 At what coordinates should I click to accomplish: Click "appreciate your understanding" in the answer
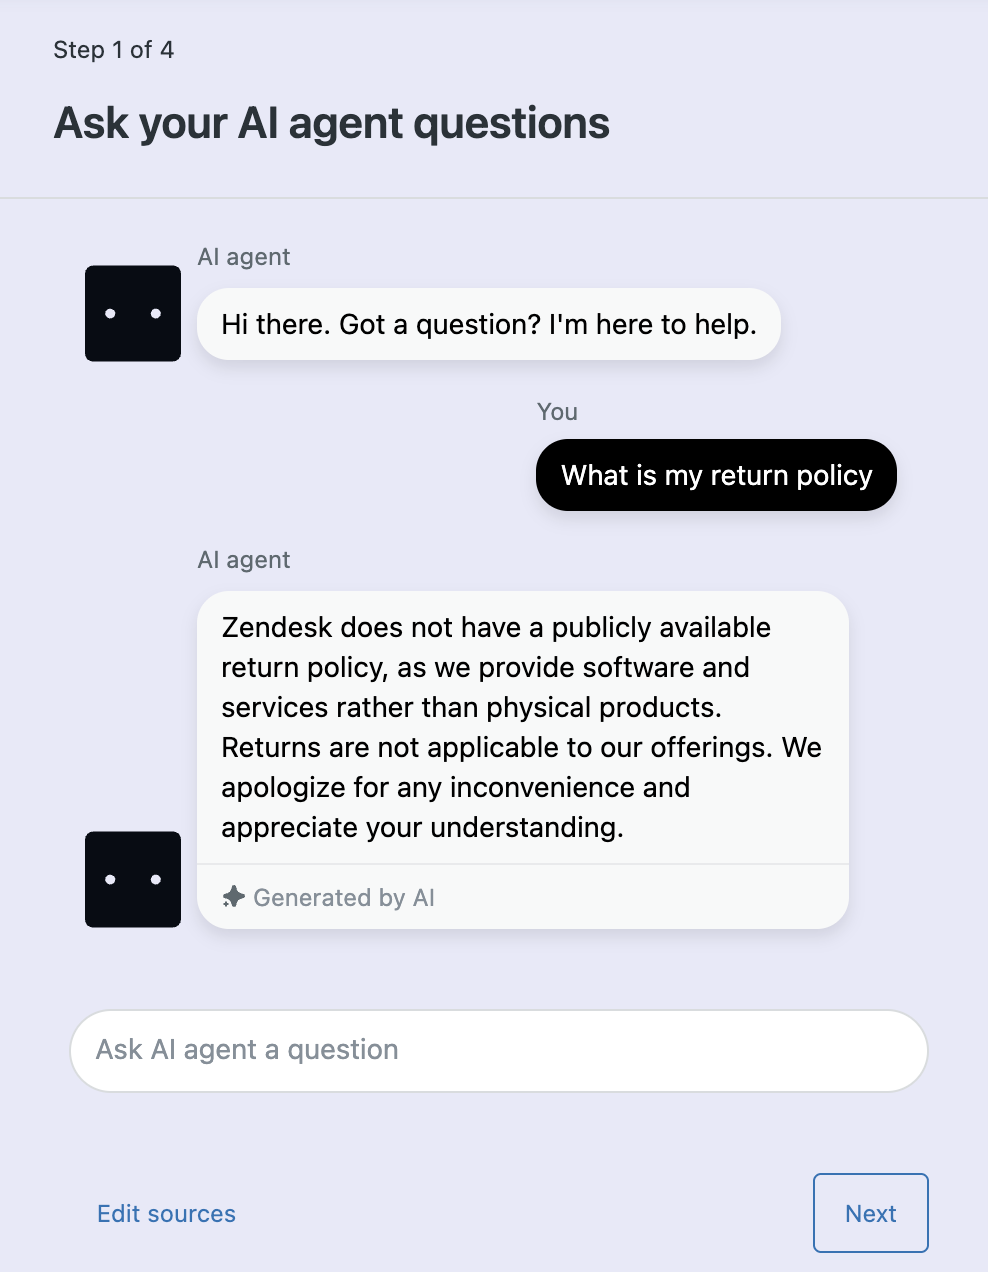tap(422, 827)
